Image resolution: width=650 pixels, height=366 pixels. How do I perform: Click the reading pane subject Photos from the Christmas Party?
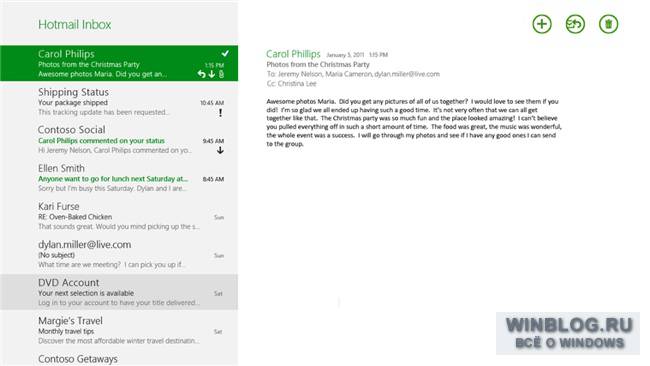[318, 64]
